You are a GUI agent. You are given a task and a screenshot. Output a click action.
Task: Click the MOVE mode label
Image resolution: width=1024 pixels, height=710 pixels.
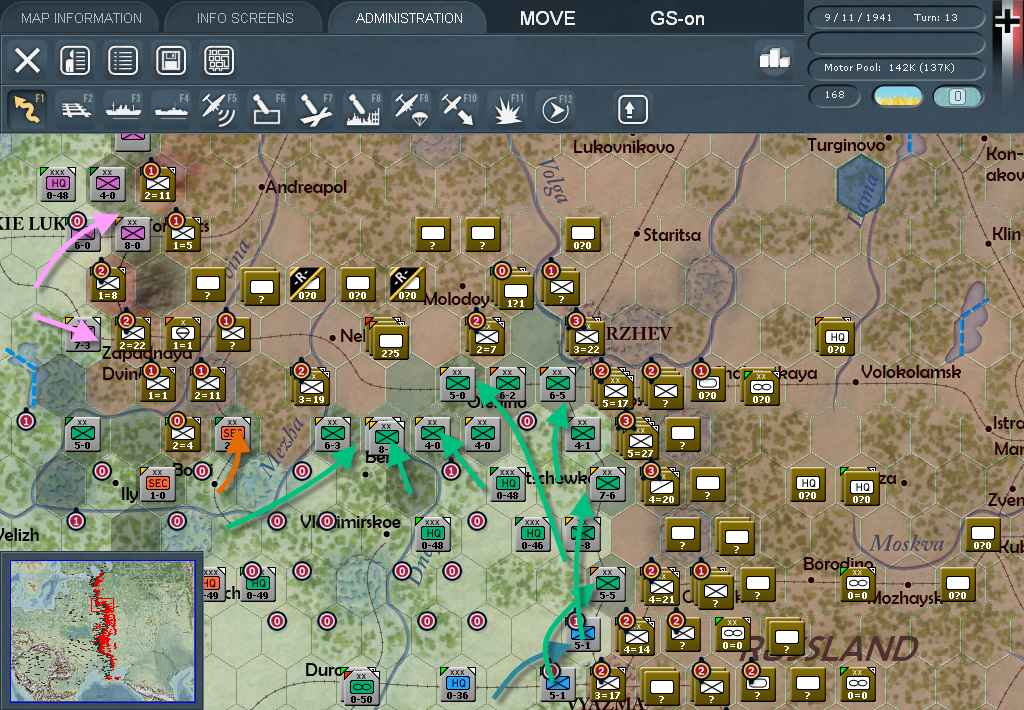tap(547, 18)
